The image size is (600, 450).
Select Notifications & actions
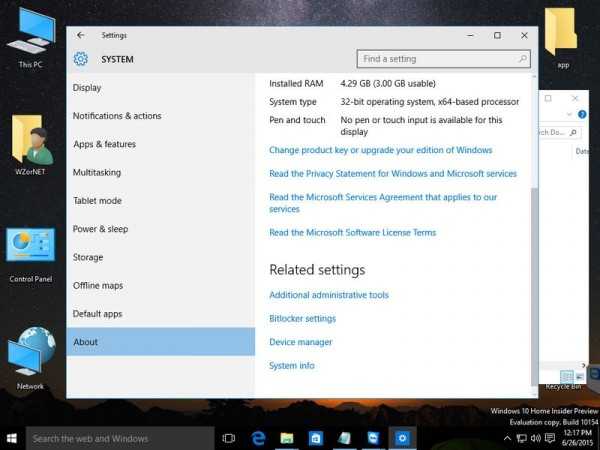click(x=160, y=116)
